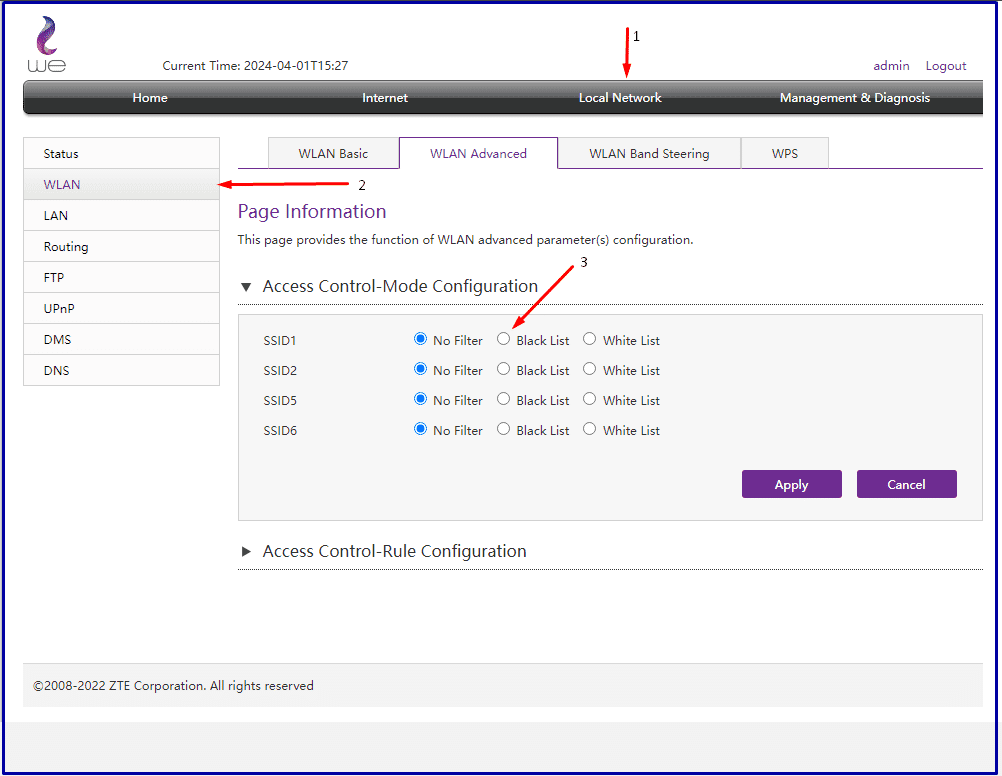Open the Routing sidebar item
Screen dimensions: 1002x776
(66, 247)
